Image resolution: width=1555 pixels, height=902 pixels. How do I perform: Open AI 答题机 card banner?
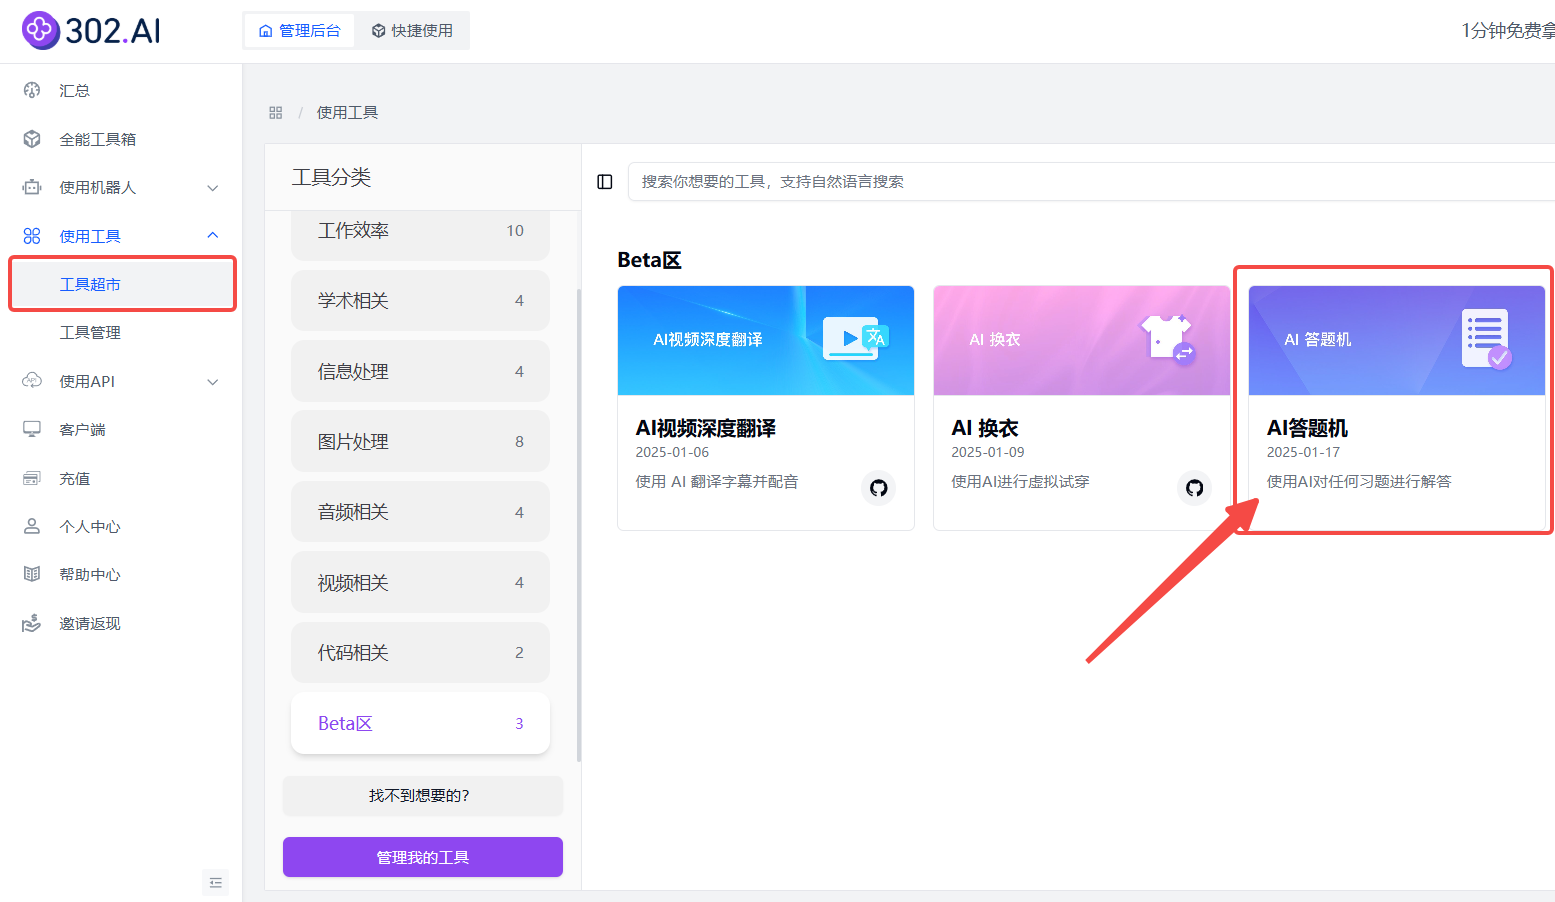coord(1397,340)
